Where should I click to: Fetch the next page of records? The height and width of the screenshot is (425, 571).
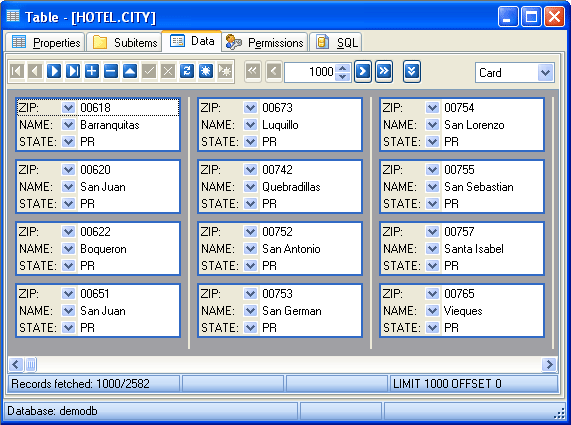tap(363, 71)
